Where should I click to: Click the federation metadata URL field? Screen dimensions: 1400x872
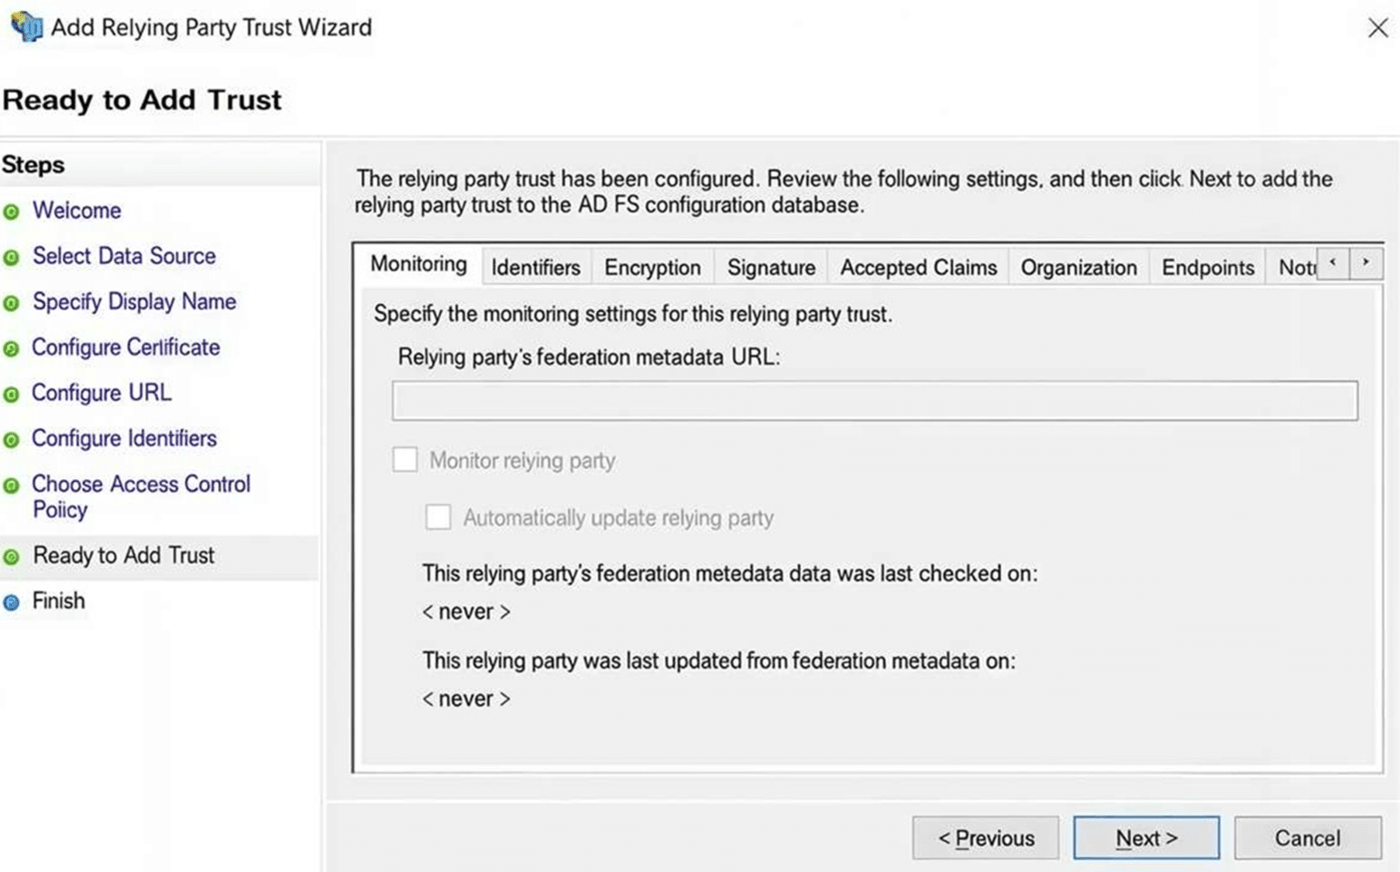coord(875,401)
